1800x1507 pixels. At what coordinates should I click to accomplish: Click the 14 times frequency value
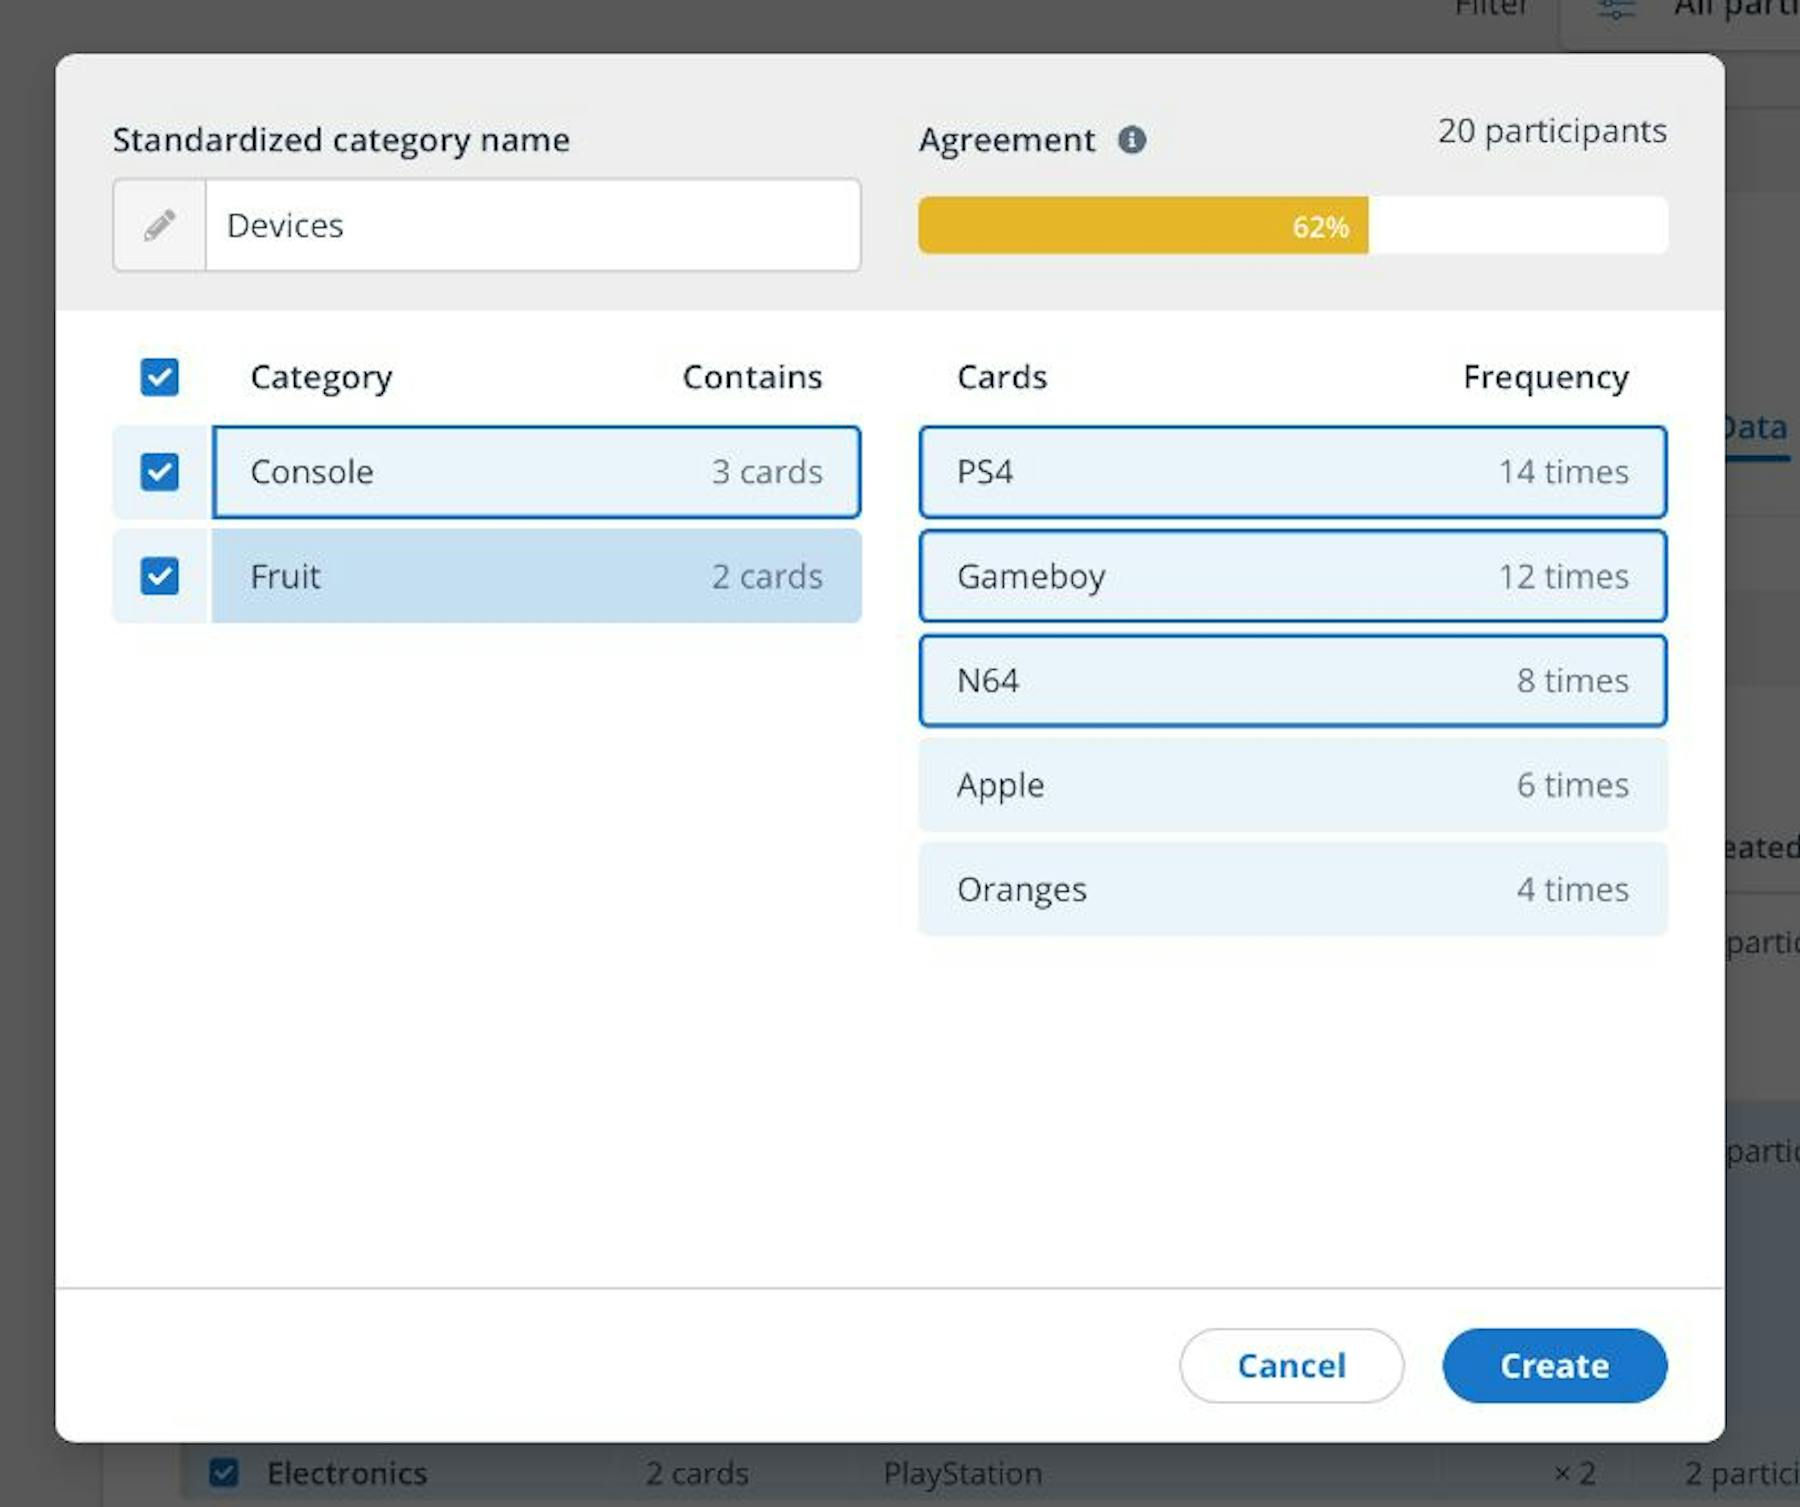(1563, 472)
